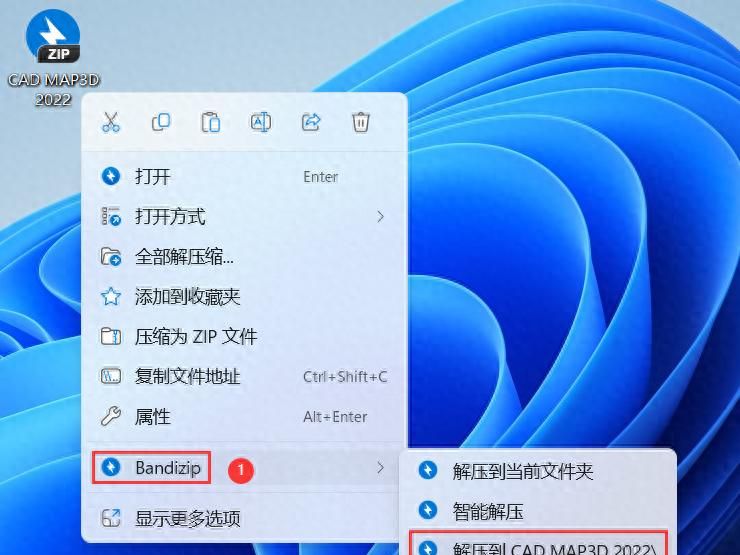
Task: Open 属性 from the context menu
Action: click(244, 417)
